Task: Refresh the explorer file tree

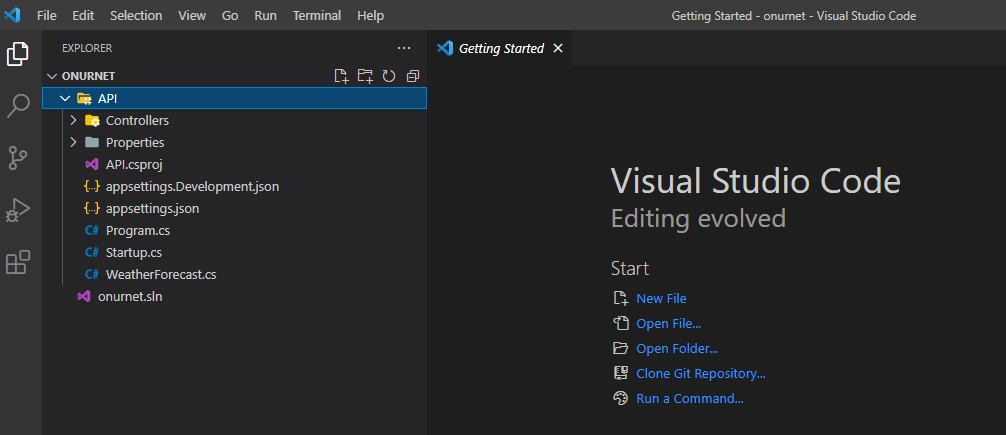Action: (x=389, y=76)
